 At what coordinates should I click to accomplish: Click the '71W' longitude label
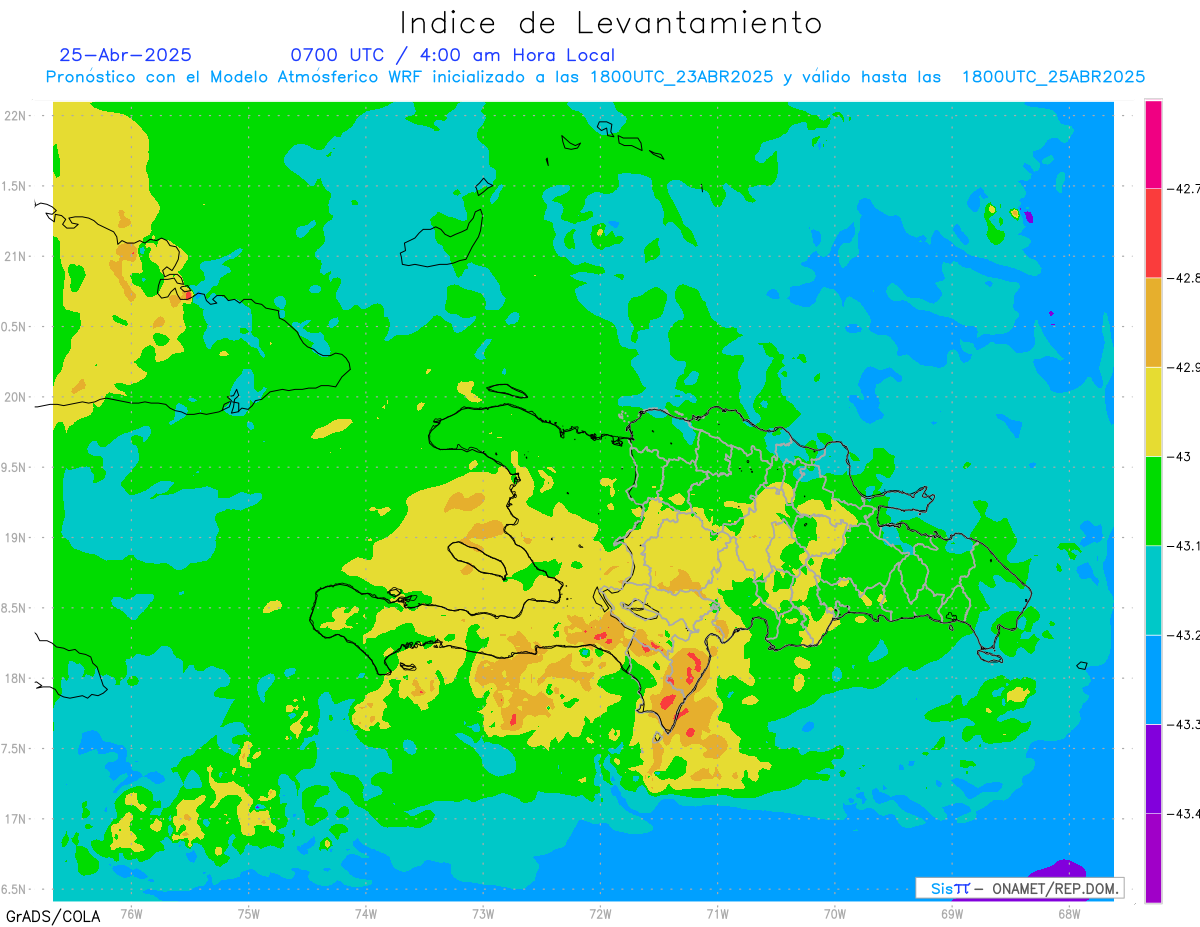(717, 913)
